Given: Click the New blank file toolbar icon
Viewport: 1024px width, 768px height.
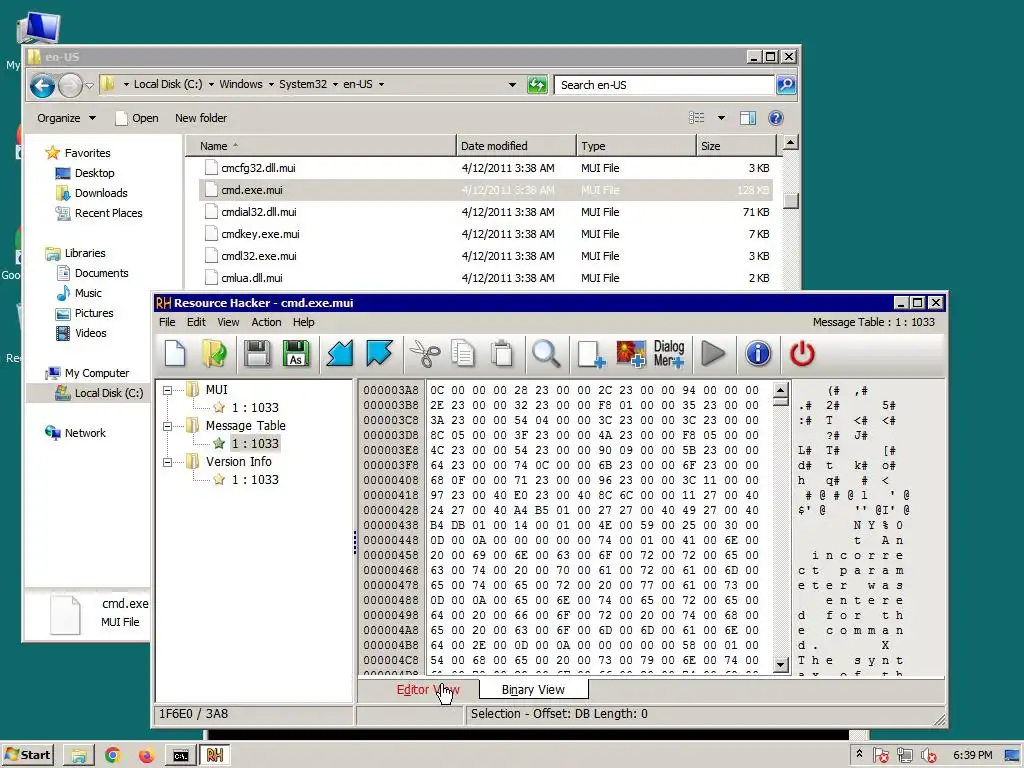Looking at the screenshot, I should [175, 353].
